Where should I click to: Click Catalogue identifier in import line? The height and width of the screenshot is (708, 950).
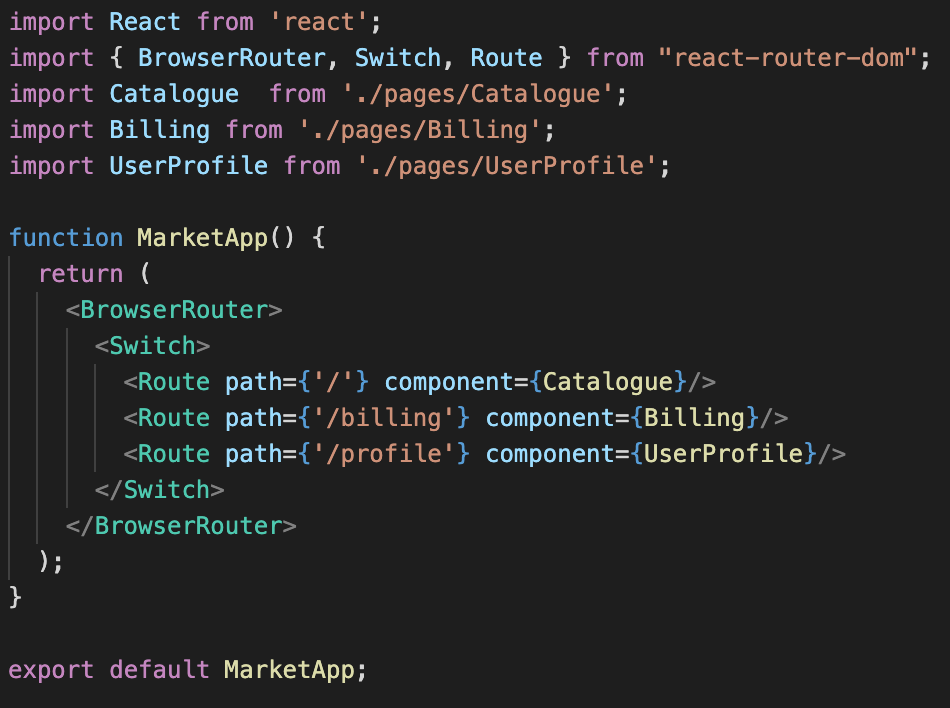coord(174,94)
